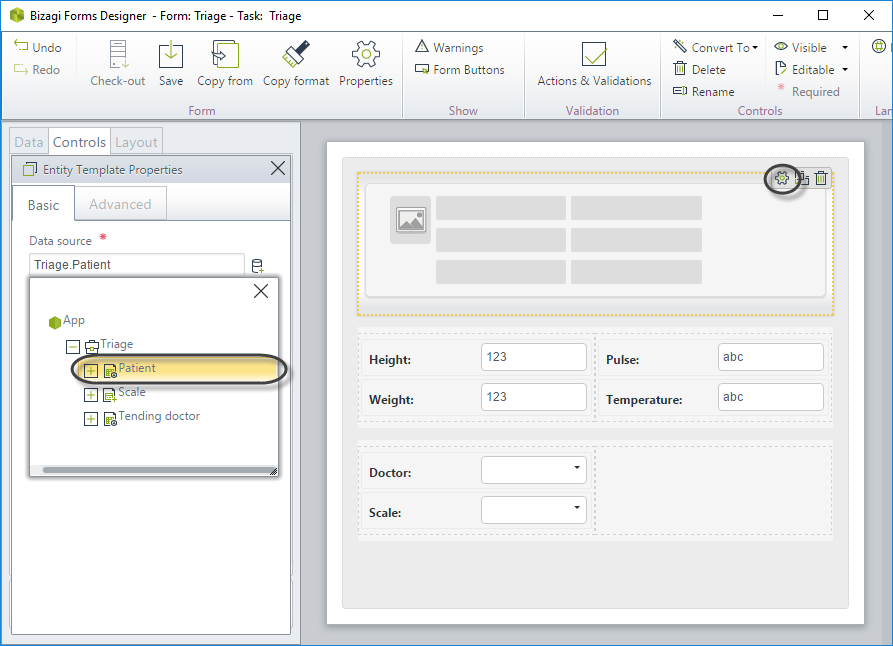Viewport: 893px width, 646px height.
Task: Click the Patient entity icon in tree
Action: [110, 371]
